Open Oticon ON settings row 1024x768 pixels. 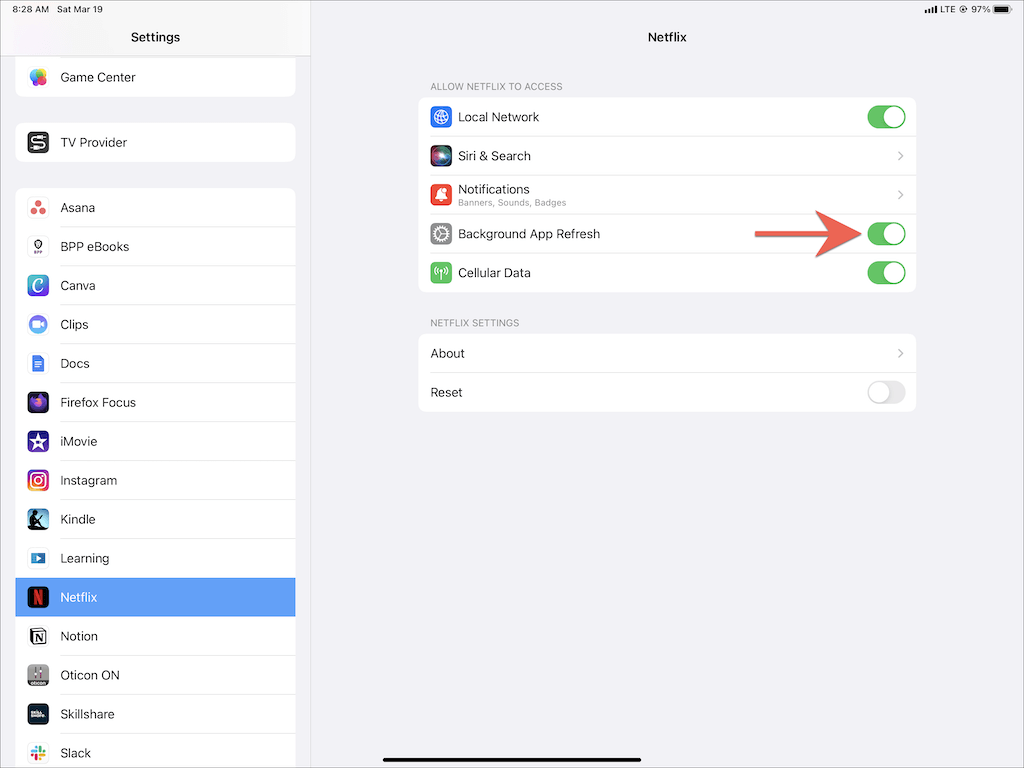pyautogui.click(x=155, y=675)
